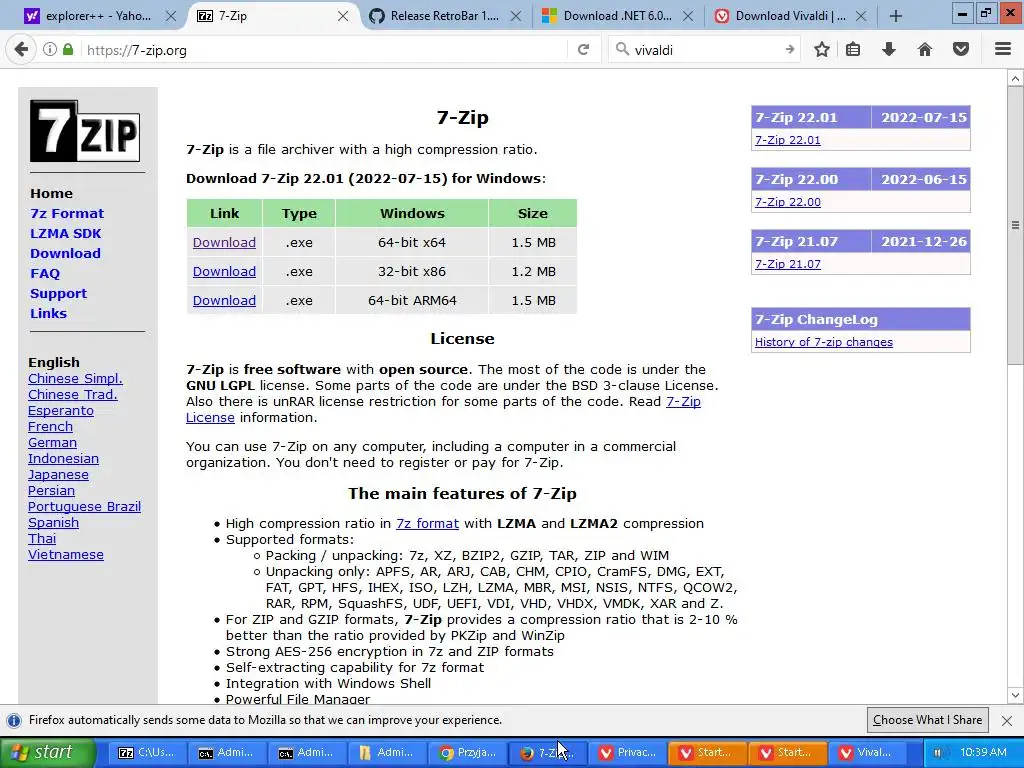The height and width of the screenshot is (768, 1024).
Task: Go back using the browser back arrow
Action: coord(21,50)
